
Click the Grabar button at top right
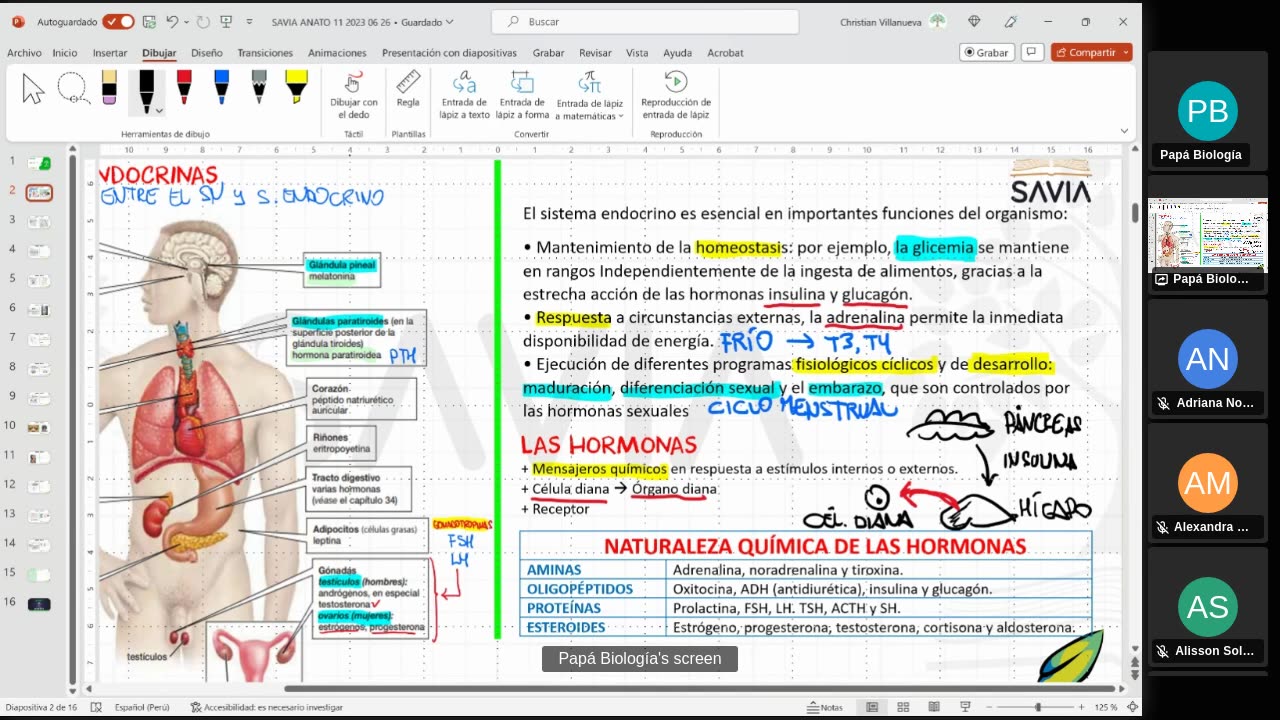(x=987, y=52)
